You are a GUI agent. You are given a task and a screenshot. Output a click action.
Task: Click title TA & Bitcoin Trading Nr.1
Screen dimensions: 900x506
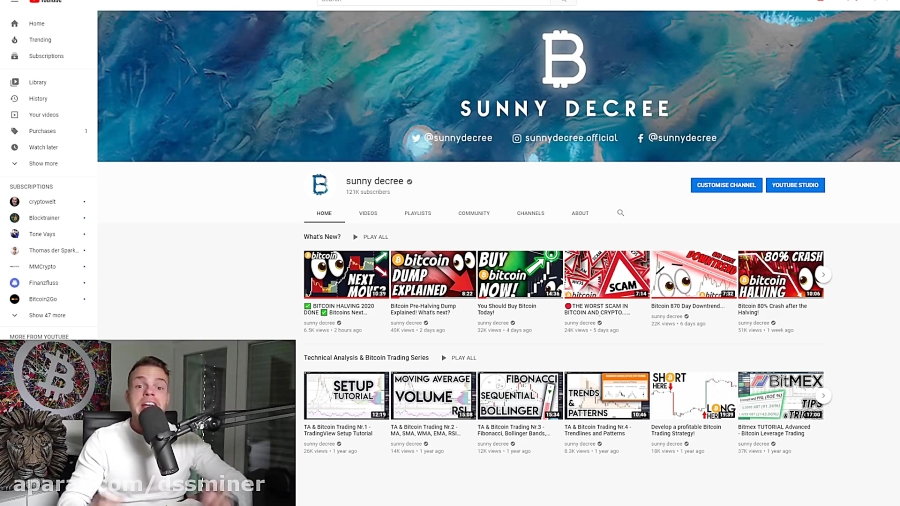coord(339,430)
